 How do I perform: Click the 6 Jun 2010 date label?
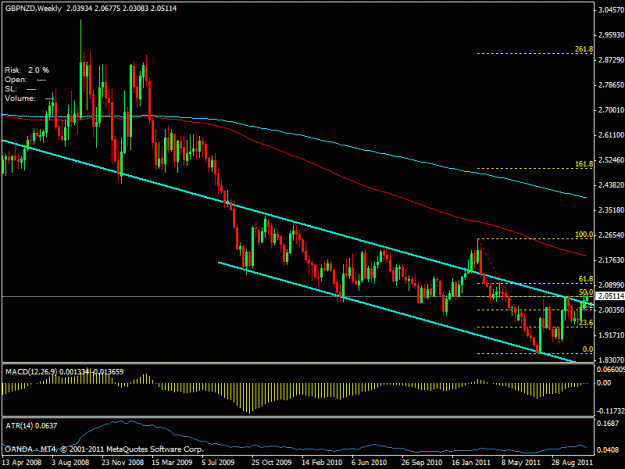[x=369, y=463]
